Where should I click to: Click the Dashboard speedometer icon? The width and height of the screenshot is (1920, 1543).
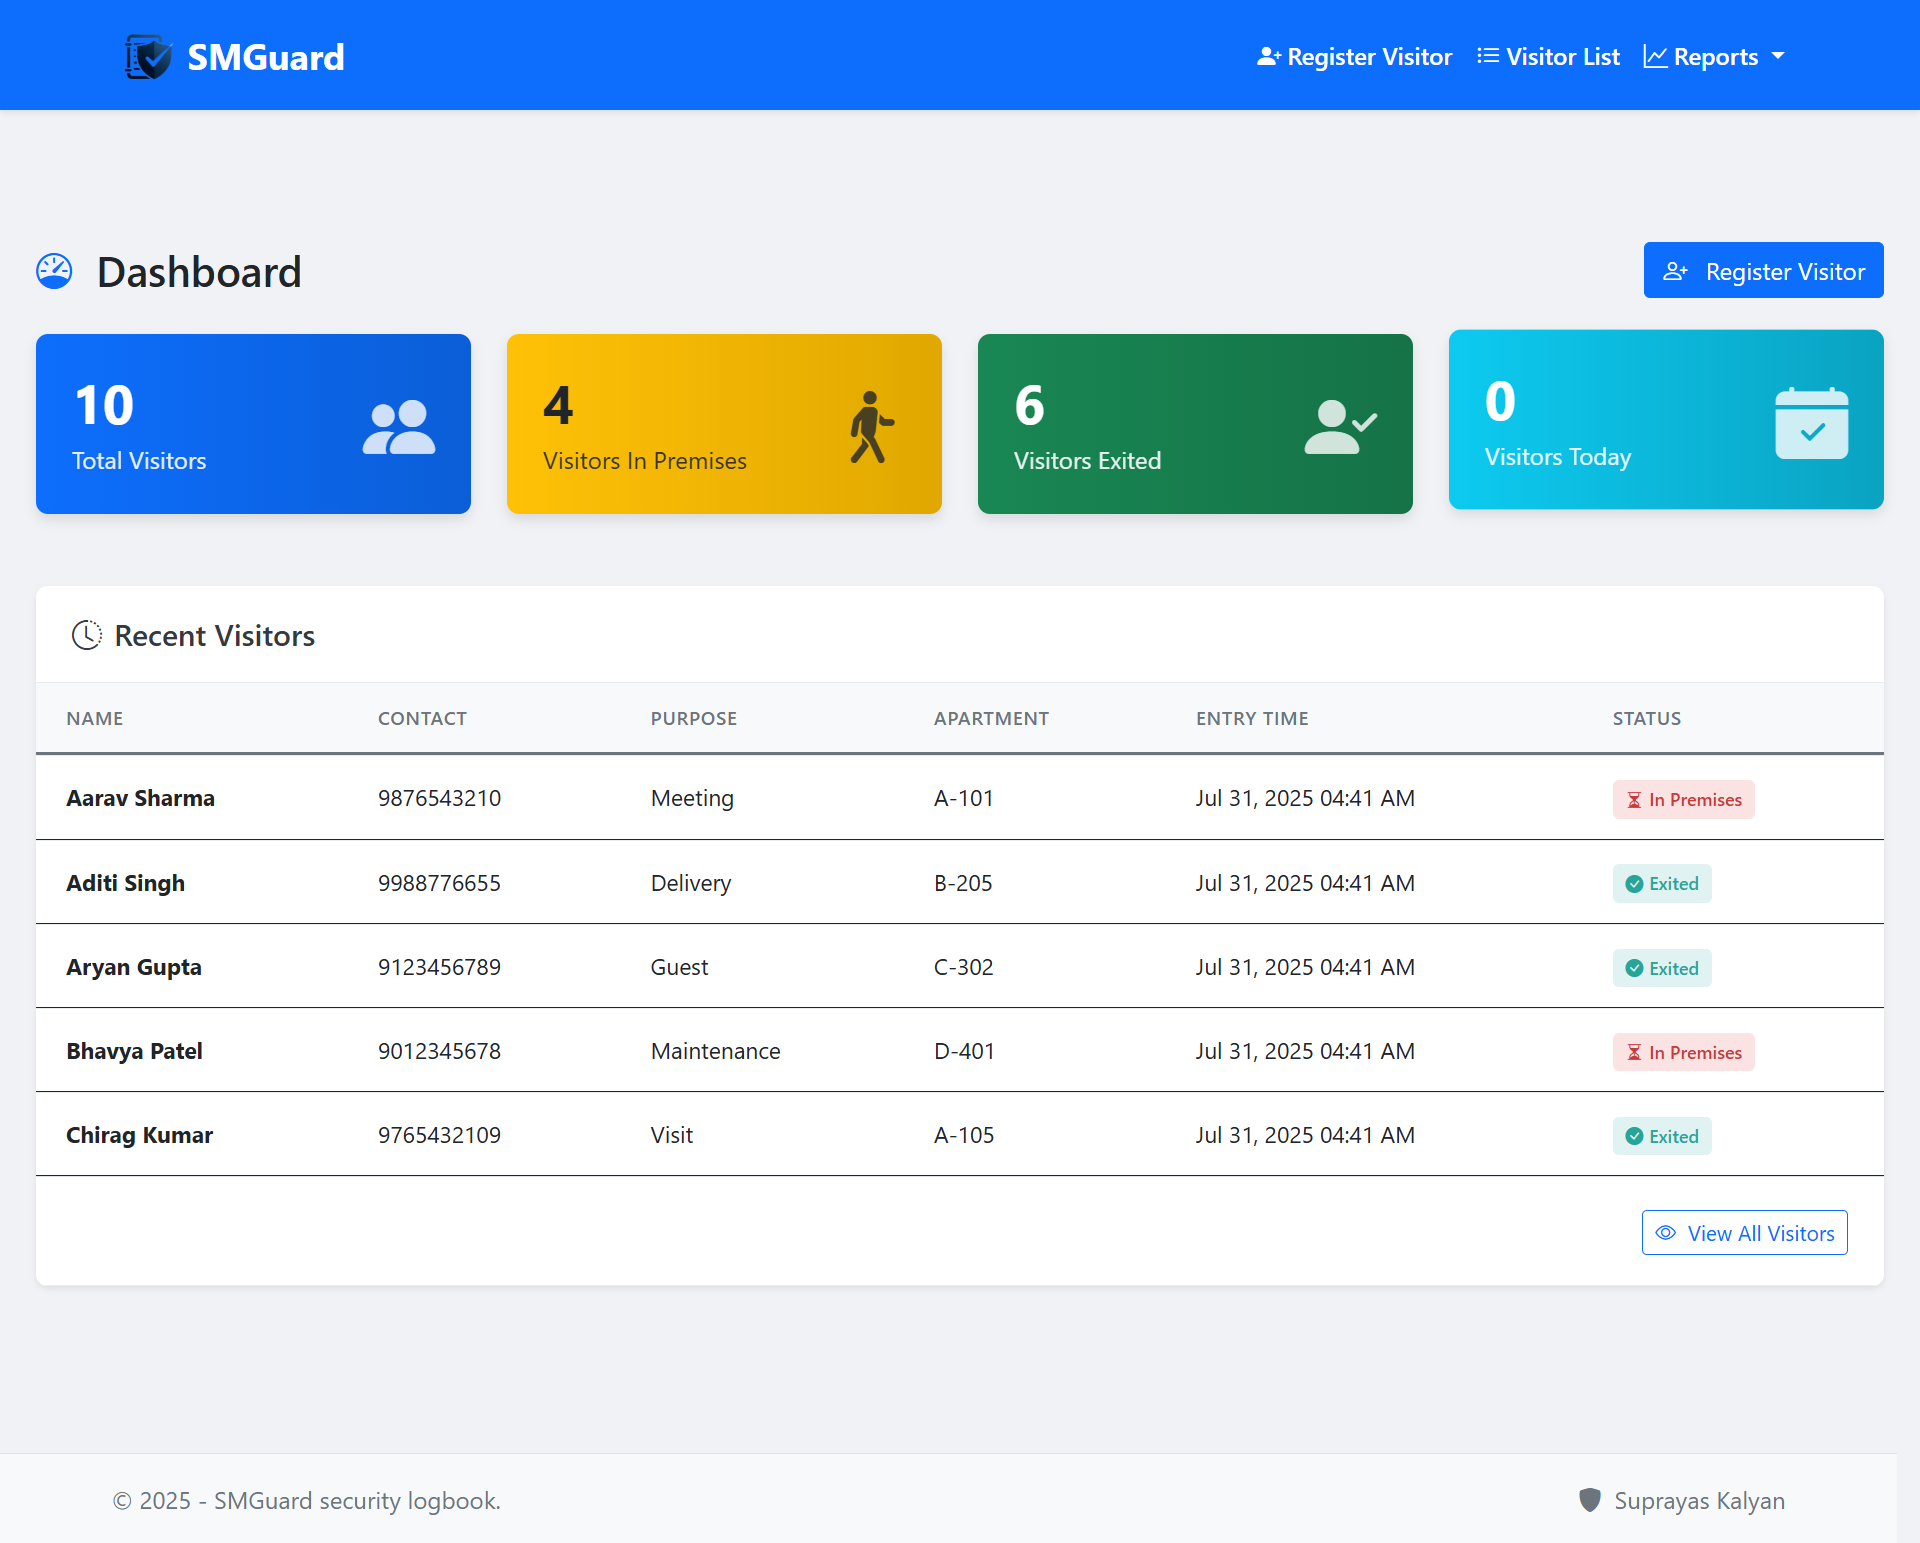54,271
